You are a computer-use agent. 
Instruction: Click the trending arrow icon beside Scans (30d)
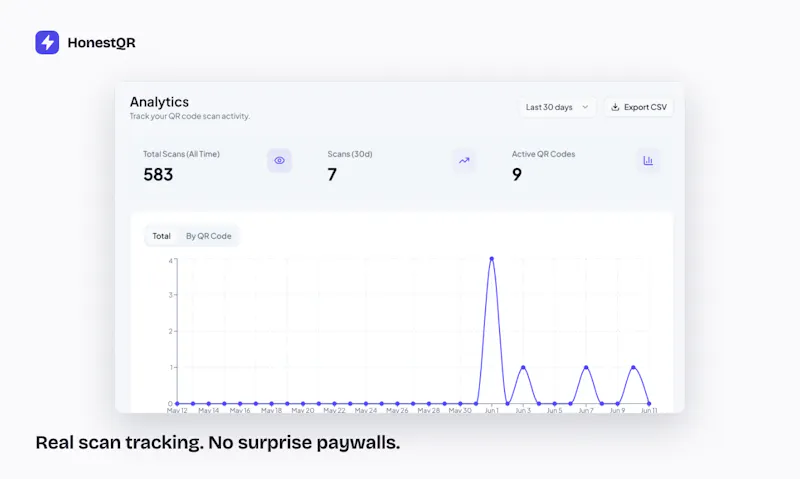tap(464, 160)
